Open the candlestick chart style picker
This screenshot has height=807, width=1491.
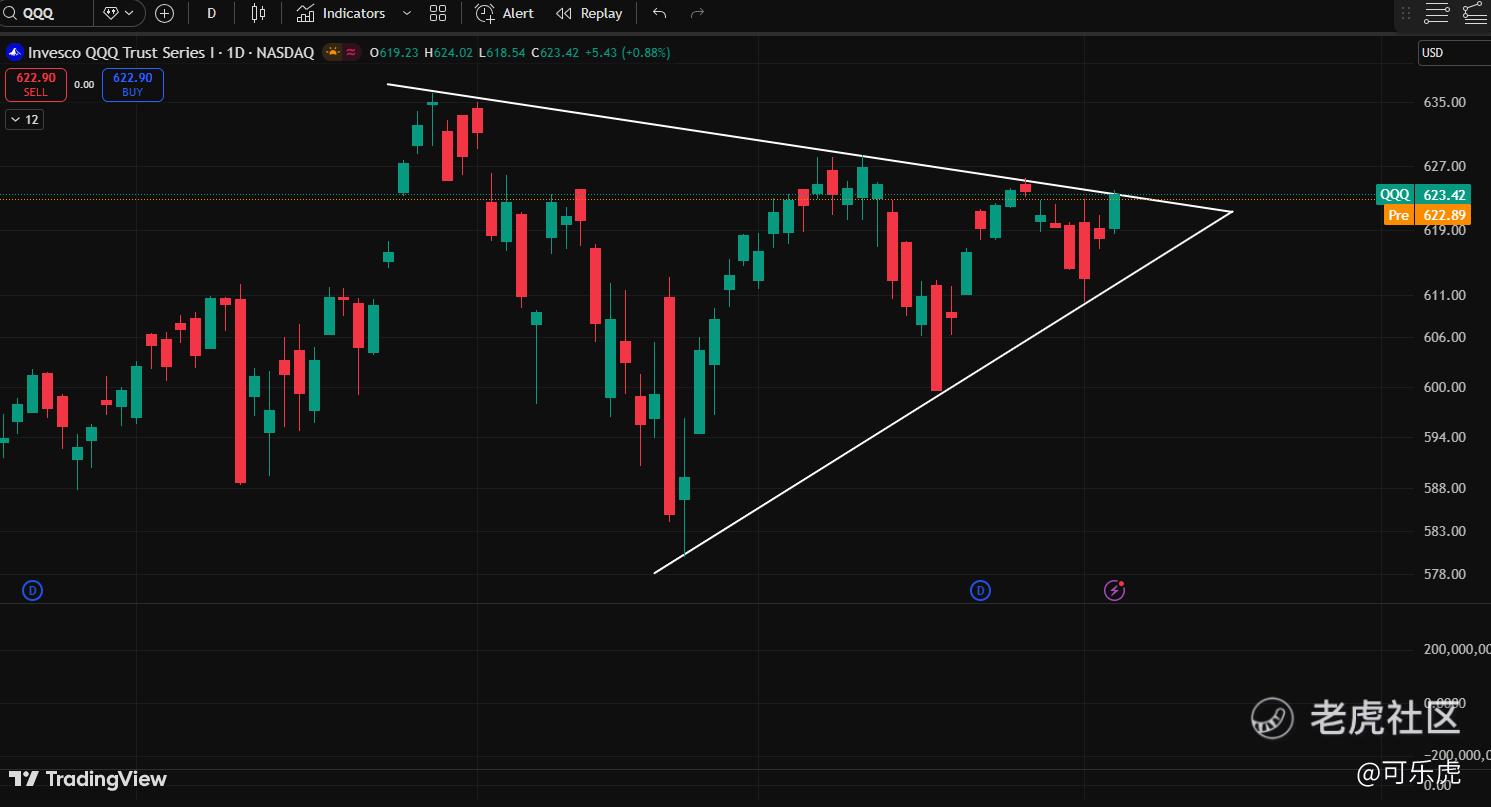tap(259, 13)
